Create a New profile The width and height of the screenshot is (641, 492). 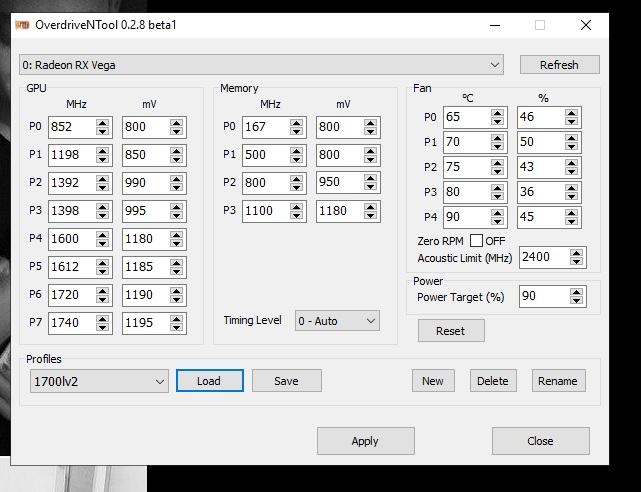433,381
